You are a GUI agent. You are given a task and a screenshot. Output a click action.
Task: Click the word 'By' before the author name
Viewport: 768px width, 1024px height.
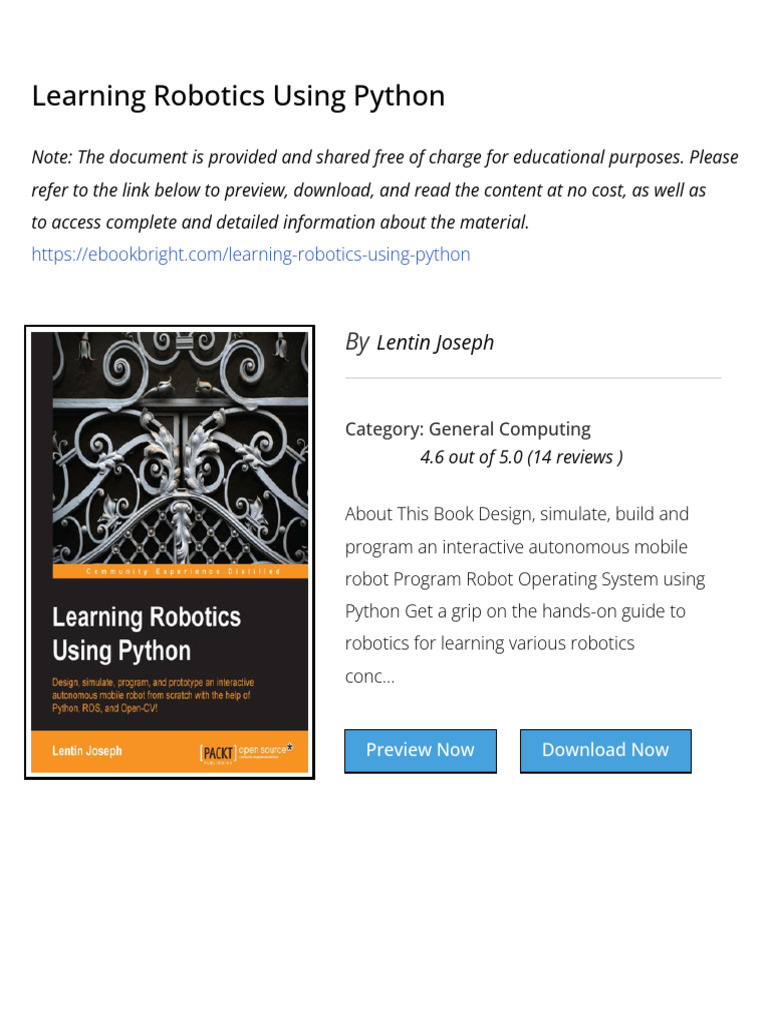[357, 342]
